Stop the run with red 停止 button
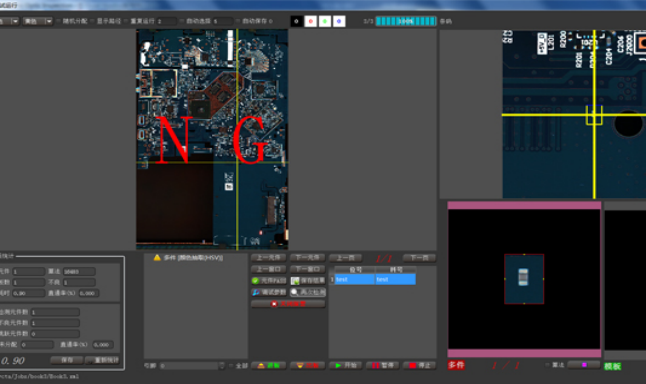The height and width of the screenshot is (384, 646). click(419, 365)
